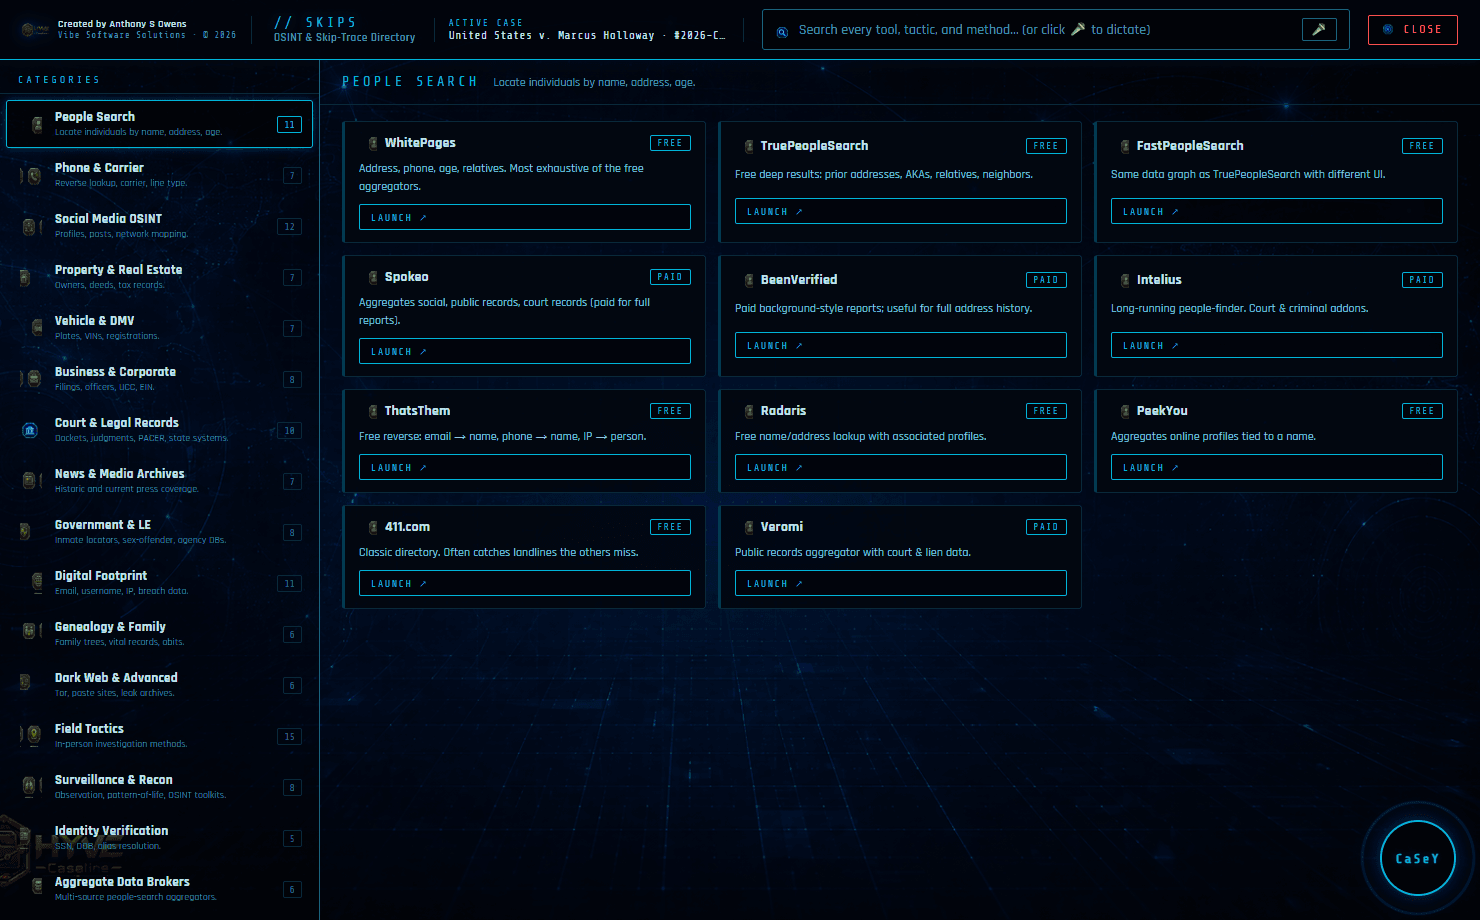Click the SKIPS directory title in header
Screen dimensions: 1480x920
[x=316, y=22]
